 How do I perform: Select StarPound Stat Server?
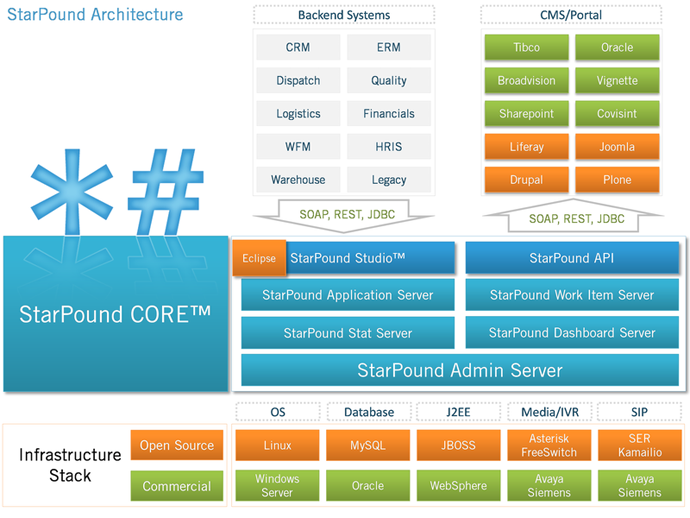tap(348, 333)
